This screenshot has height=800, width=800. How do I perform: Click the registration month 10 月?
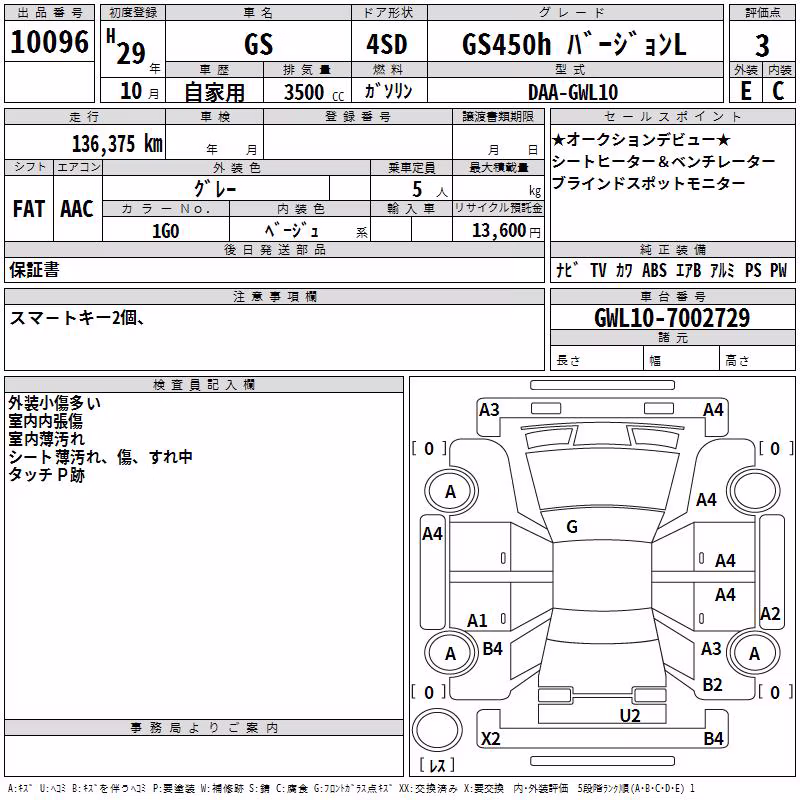140,91
